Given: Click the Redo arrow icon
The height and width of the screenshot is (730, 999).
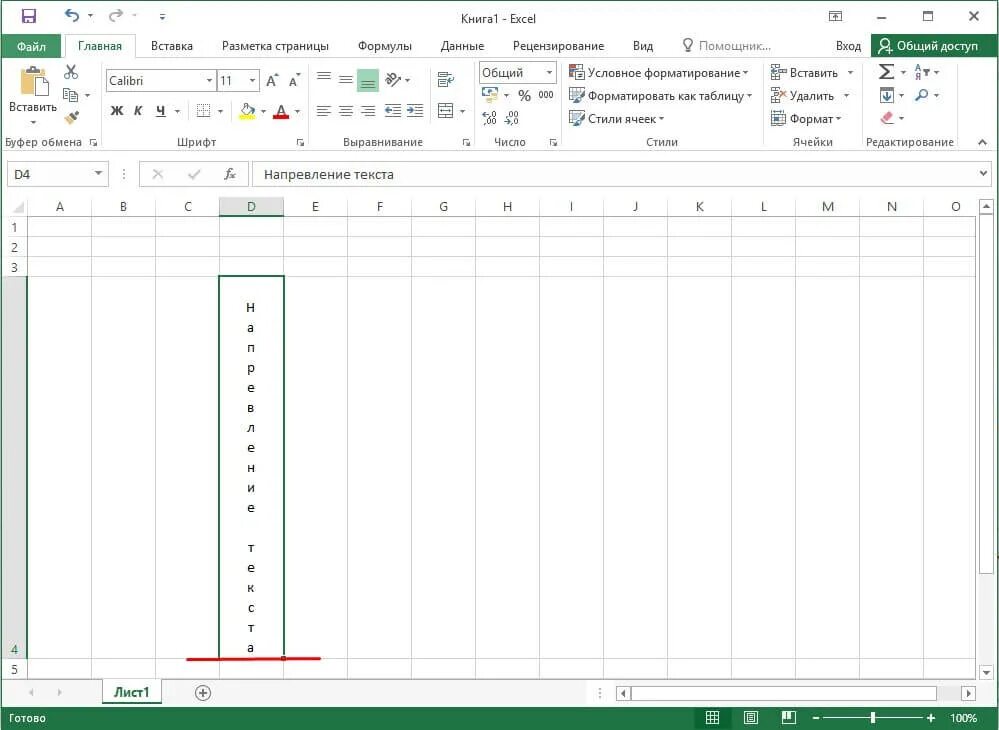Looking at the screenshot, I should [x=116, y=16].
